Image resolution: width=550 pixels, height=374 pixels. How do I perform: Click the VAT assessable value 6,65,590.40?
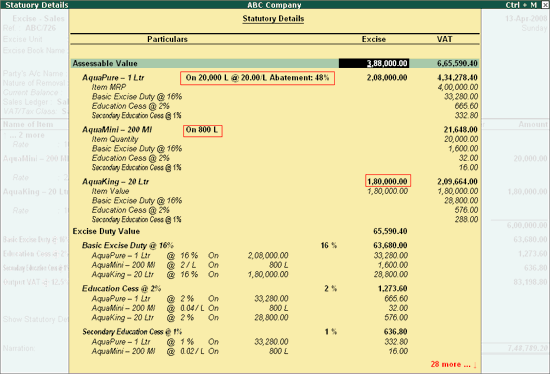(457, 64)
